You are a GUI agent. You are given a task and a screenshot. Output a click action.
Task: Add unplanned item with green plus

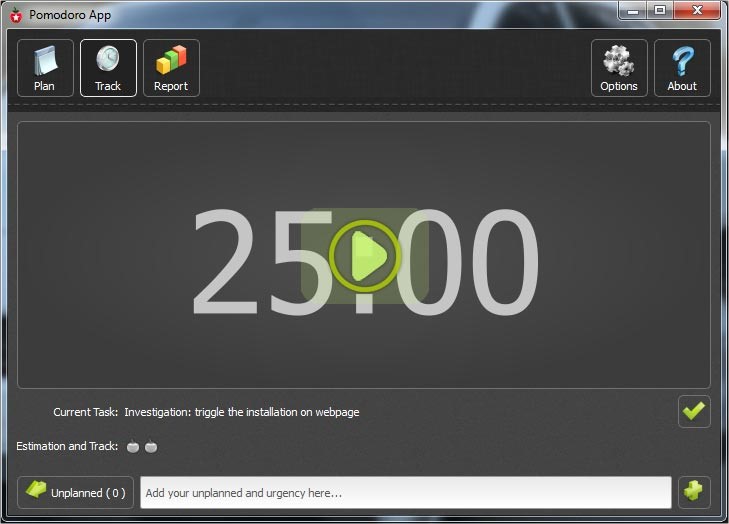click(x=694, y=492)
